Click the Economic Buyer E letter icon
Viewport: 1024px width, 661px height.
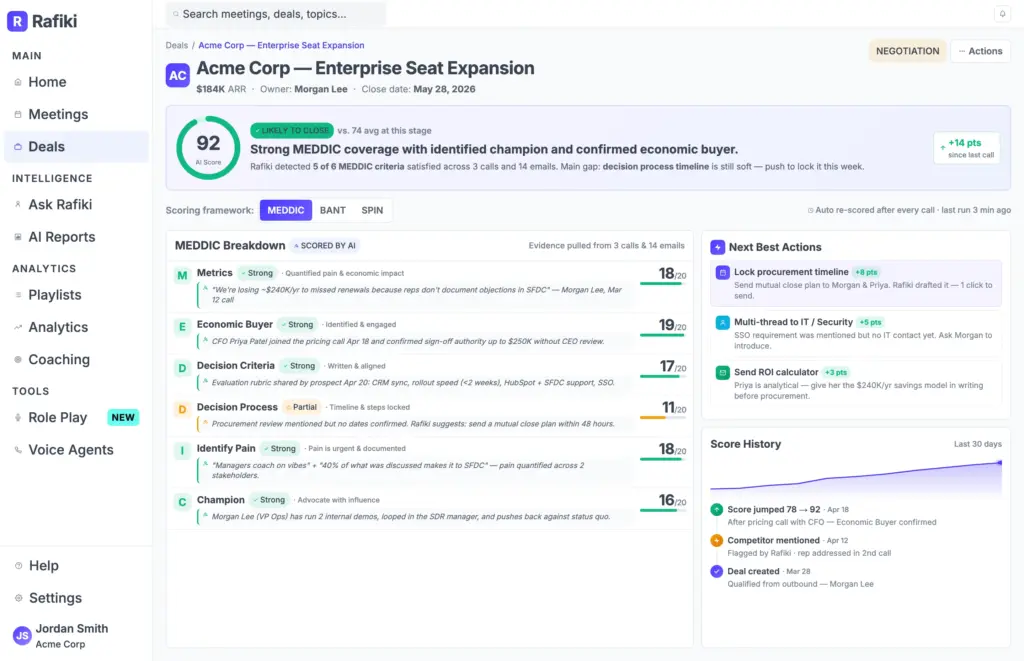click(x=182, y=327)
